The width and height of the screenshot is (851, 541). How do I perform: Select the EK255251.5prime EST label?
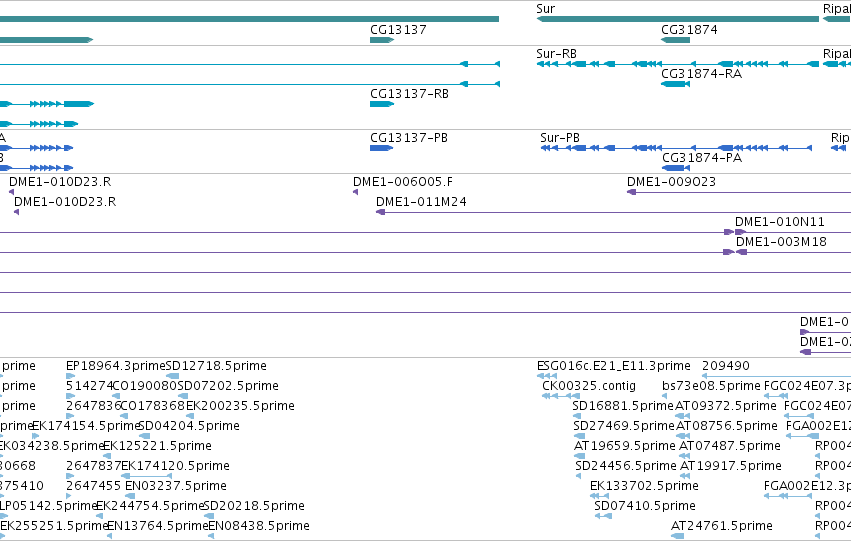[x=54, y=526]
